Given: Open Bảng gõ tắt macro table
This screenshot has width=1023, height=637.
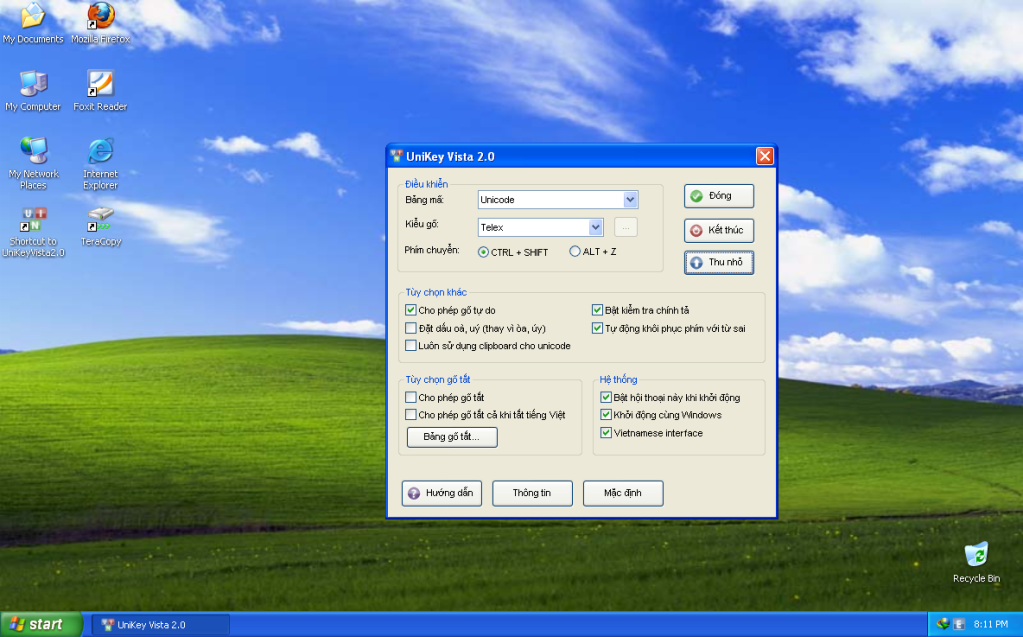Looking at the screenshot, I should pyautogui.click(x=452, y=437).
